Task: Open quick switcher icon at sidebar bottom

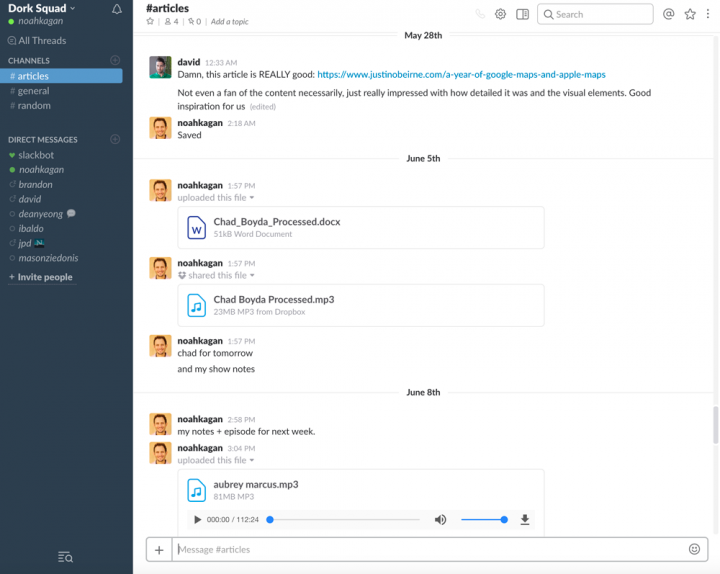Action: point(65,557)
